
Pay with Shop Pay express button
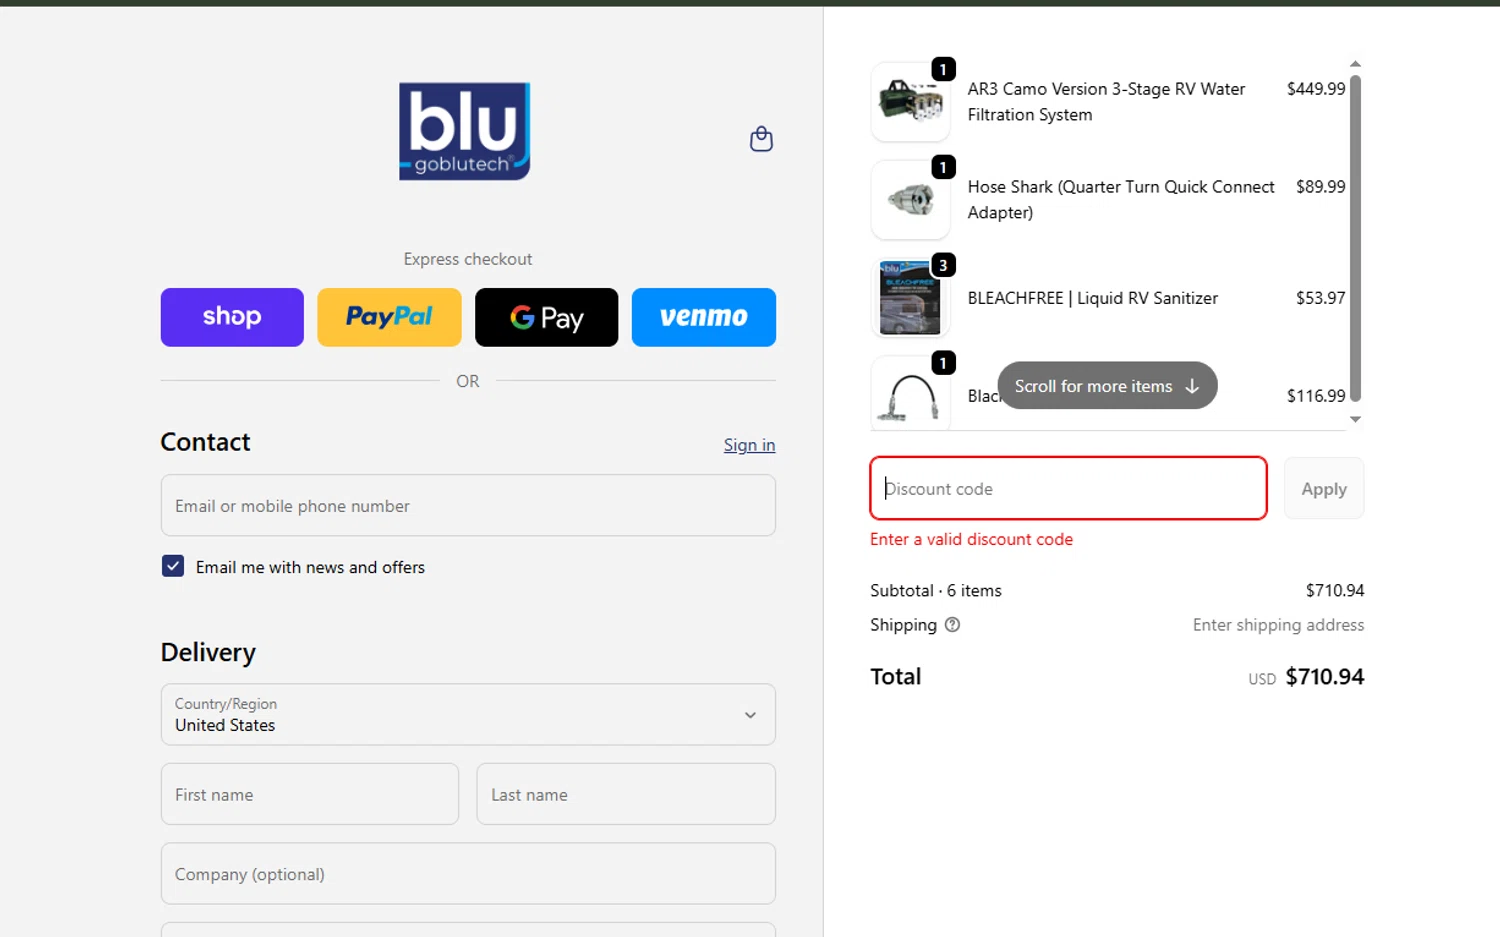232,317
